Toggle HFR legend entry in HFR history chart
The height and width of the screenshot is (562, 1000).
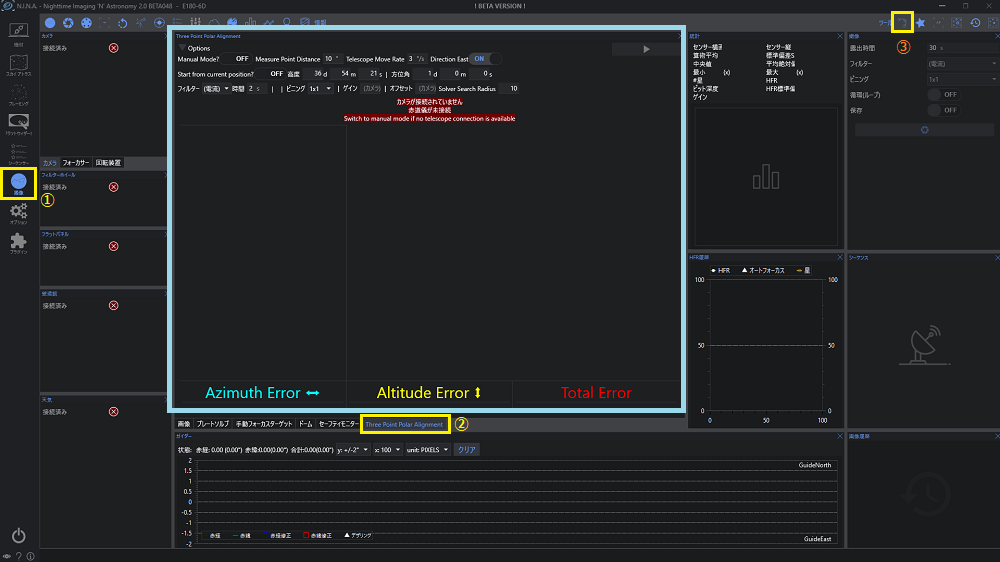(x=721, y=270)
